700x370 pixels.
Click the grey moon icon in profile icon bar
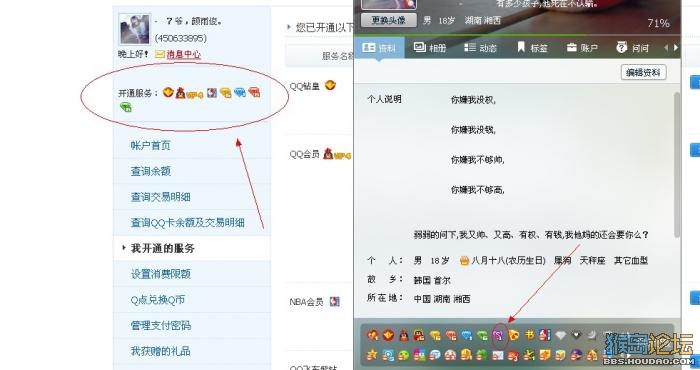(x=592, y=335)
